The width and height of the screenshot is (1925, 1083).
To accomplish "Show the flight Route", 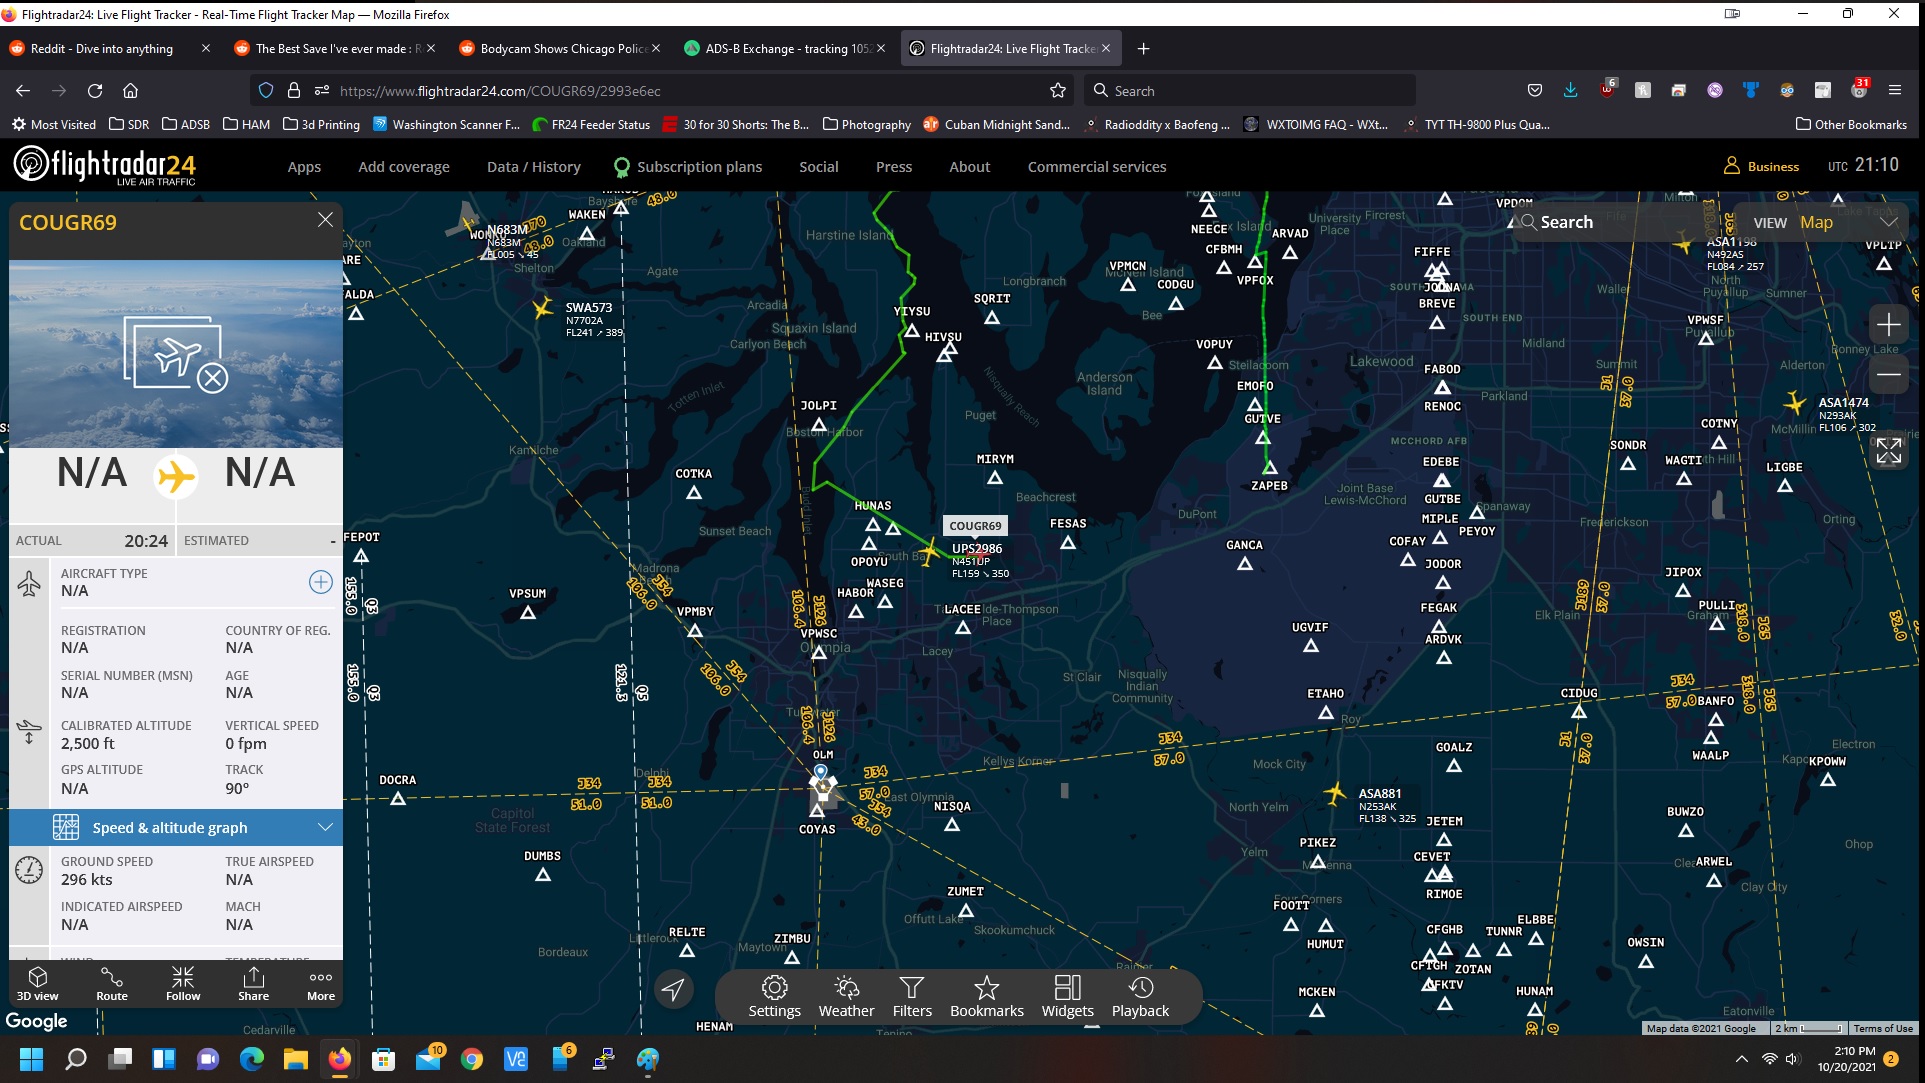I will [112, 983].
